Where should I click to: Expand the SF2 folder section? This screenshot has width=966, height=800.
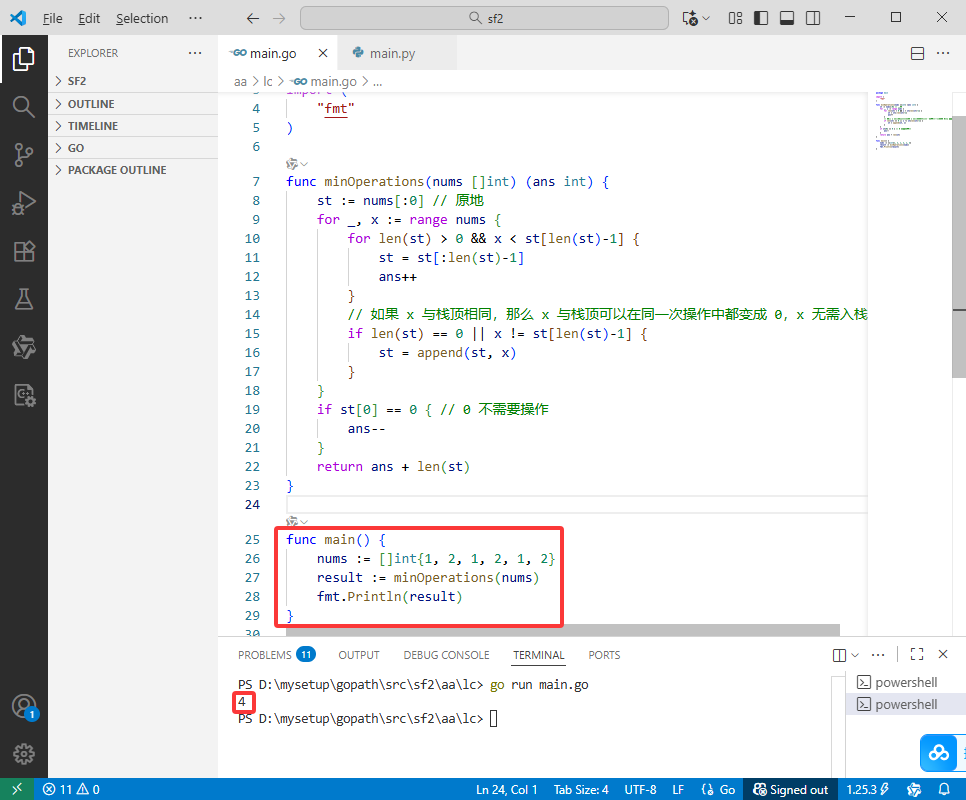pos(133,81)
